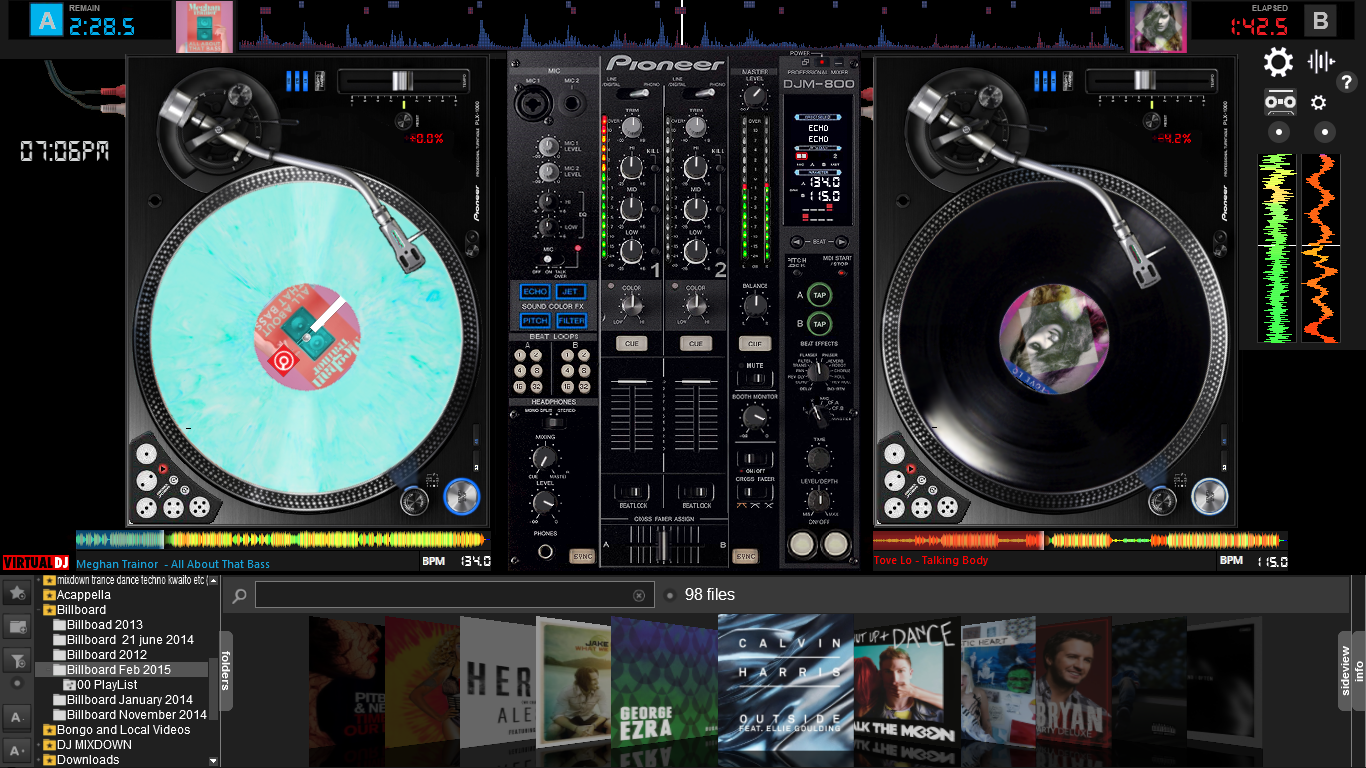Toggle channel 2 MID kill switch

[x=719, y=210]
